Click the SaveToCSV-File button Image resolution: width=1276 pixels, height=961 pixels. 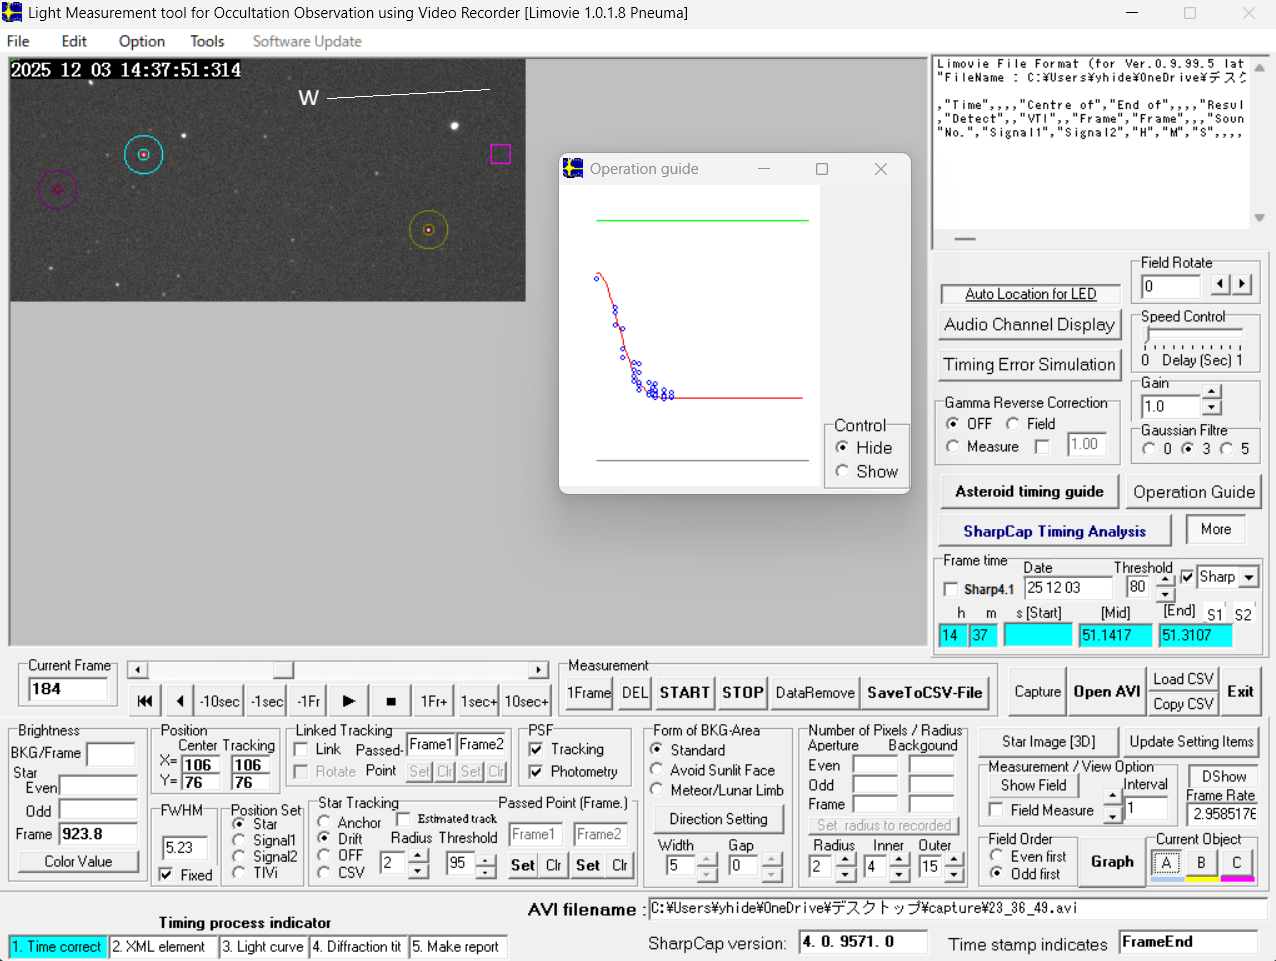coord(924,692)
